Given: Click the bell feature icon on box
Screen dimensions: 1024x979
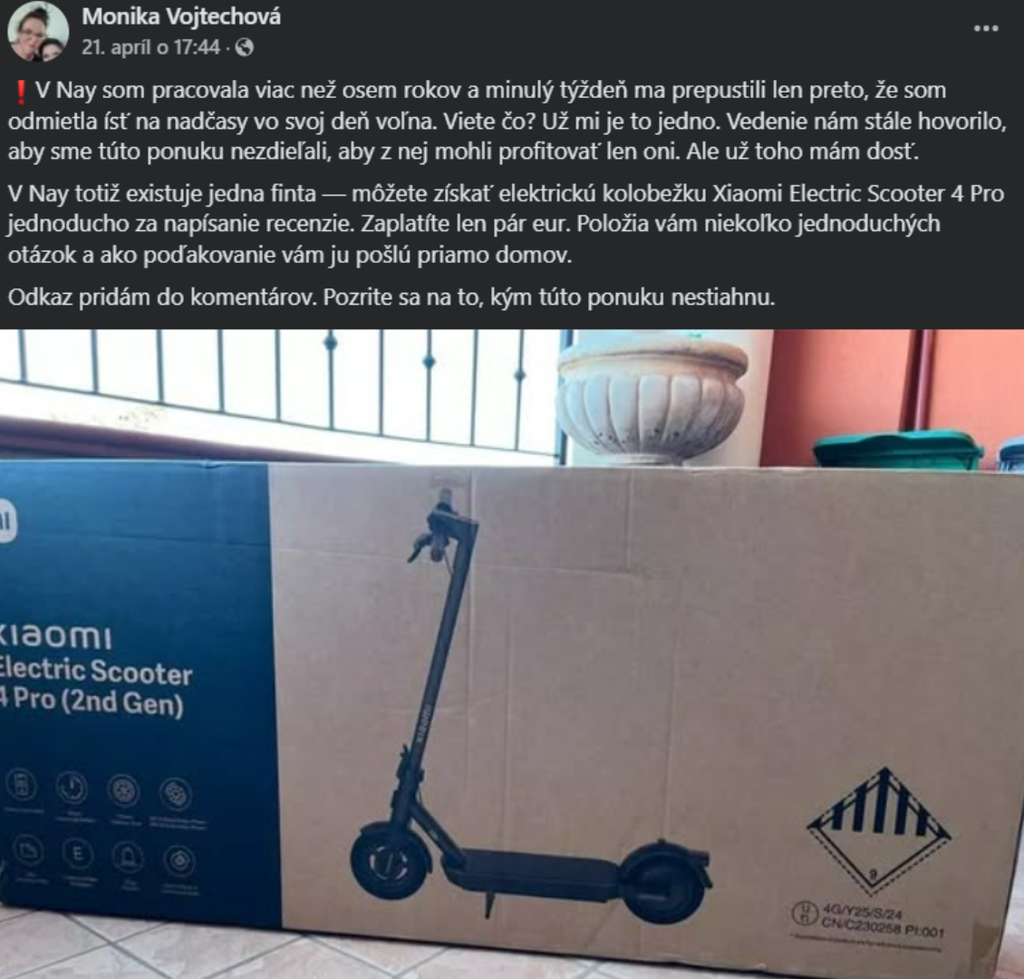Looking at the screenshot, I should tap(128, 856).
